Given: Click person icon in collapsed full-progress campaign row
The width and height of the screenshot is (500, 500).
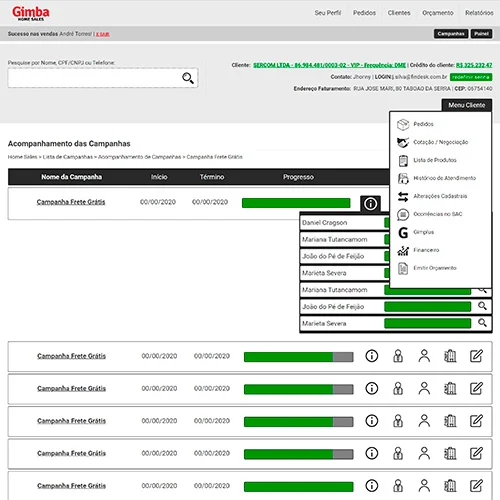Looking at the screenshot, I should tap(424, 486).
